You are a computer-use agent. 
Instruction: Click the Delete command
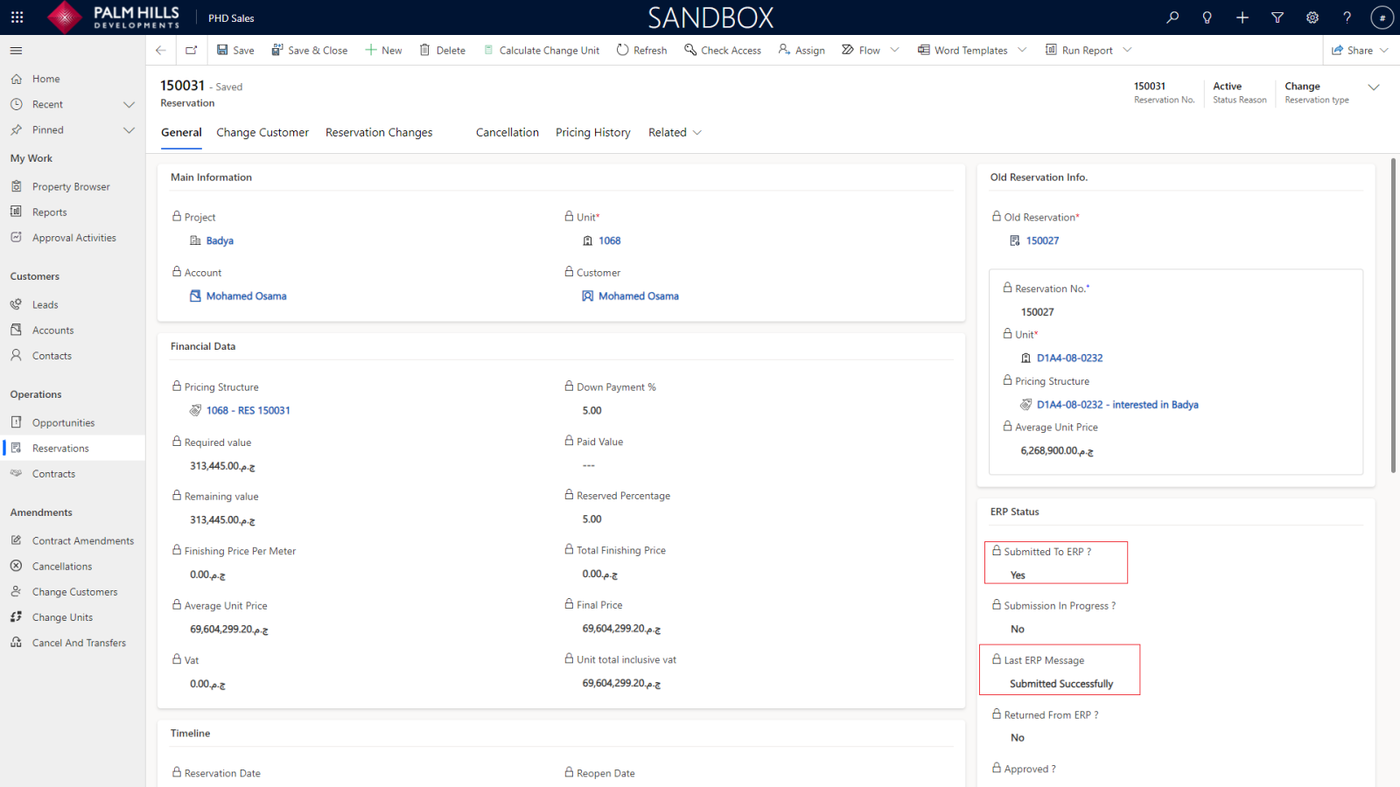point(442,50)
